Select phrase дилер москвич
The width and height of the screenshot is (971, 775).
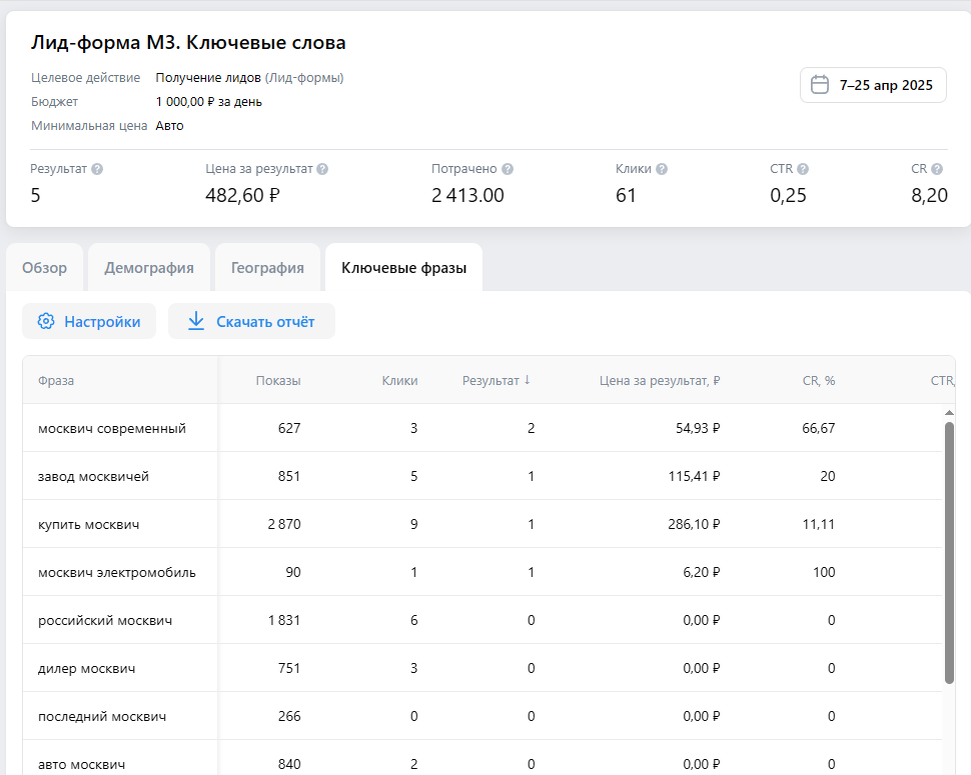point(87,668)
